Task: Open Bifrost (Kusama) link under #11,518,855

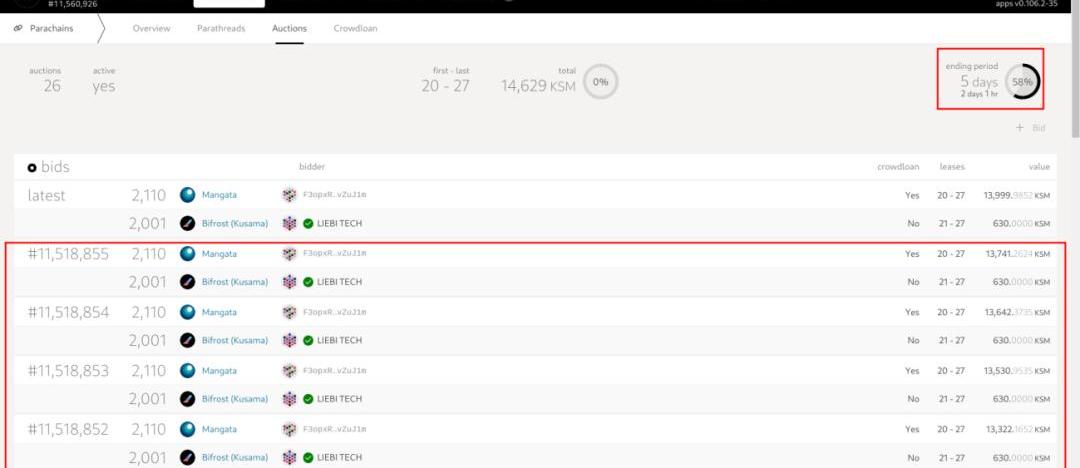Action: pos(234,282)
